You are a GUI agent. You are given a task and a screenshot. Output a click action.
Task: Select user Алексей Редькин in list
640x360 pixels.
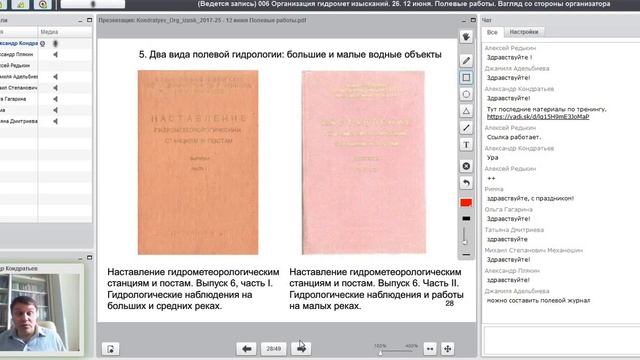click(x=19, y=65)
